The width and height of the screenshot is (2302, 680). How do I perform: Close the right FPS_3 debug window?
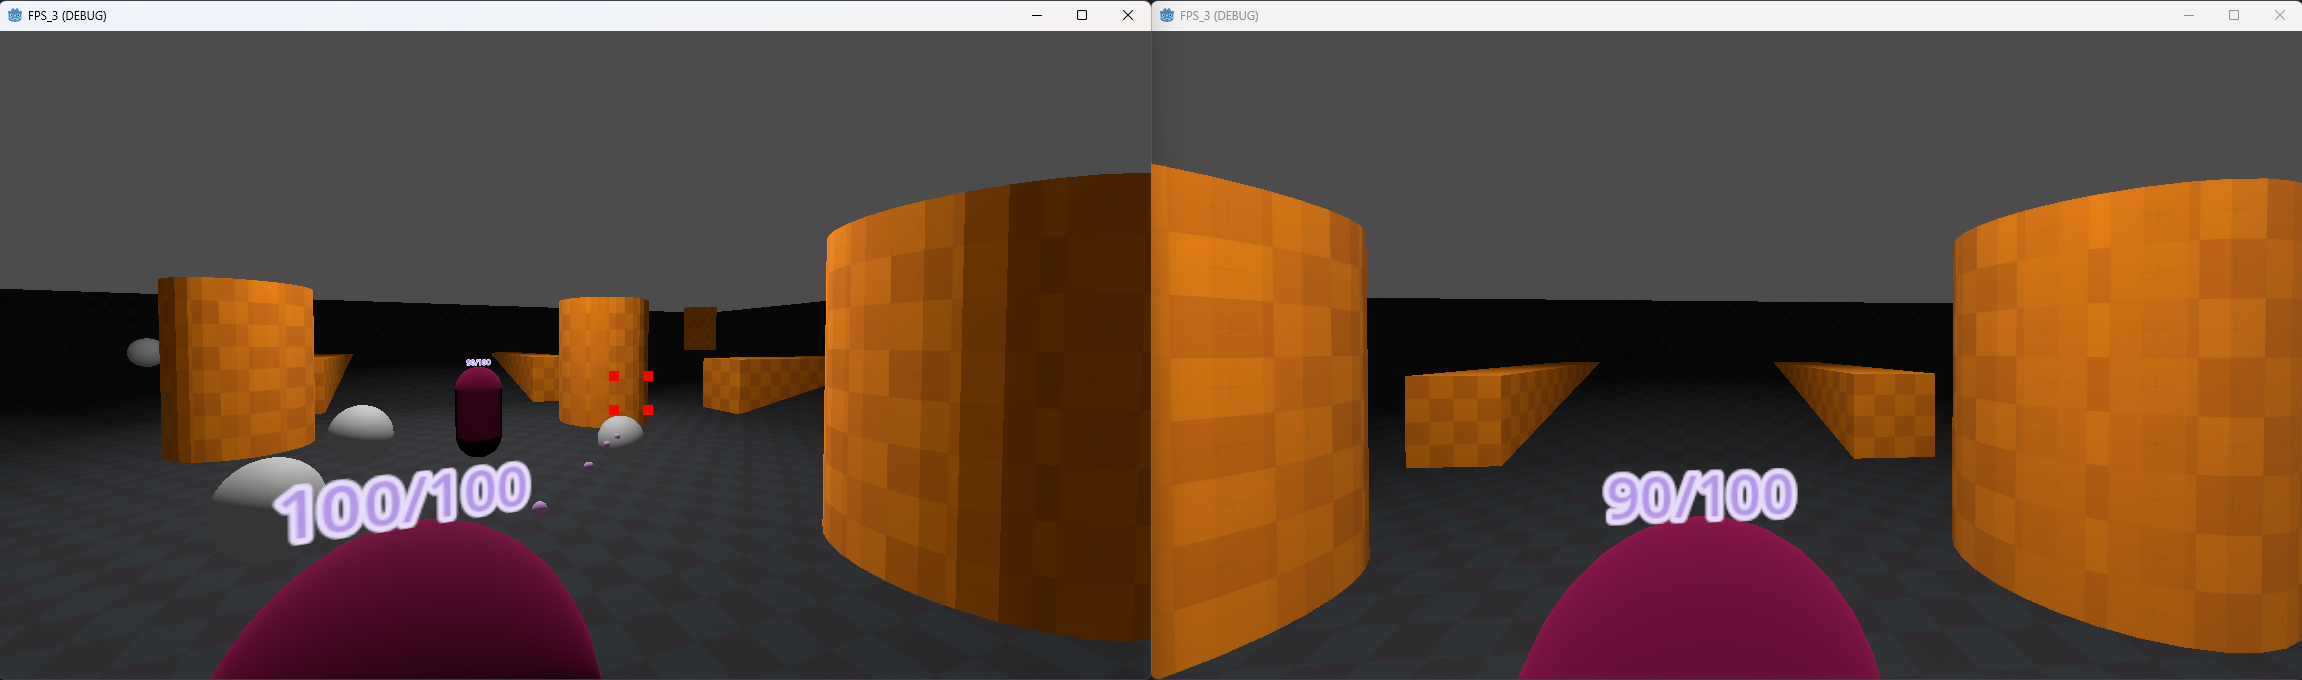coord(2280,15)
